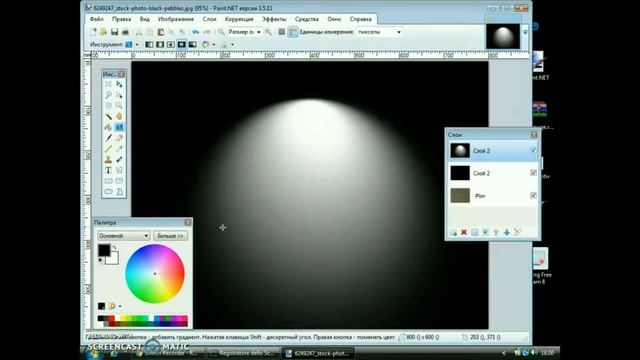640x360 pixels.
Task: Select the Rectangle shape tool
Action: 108,180
